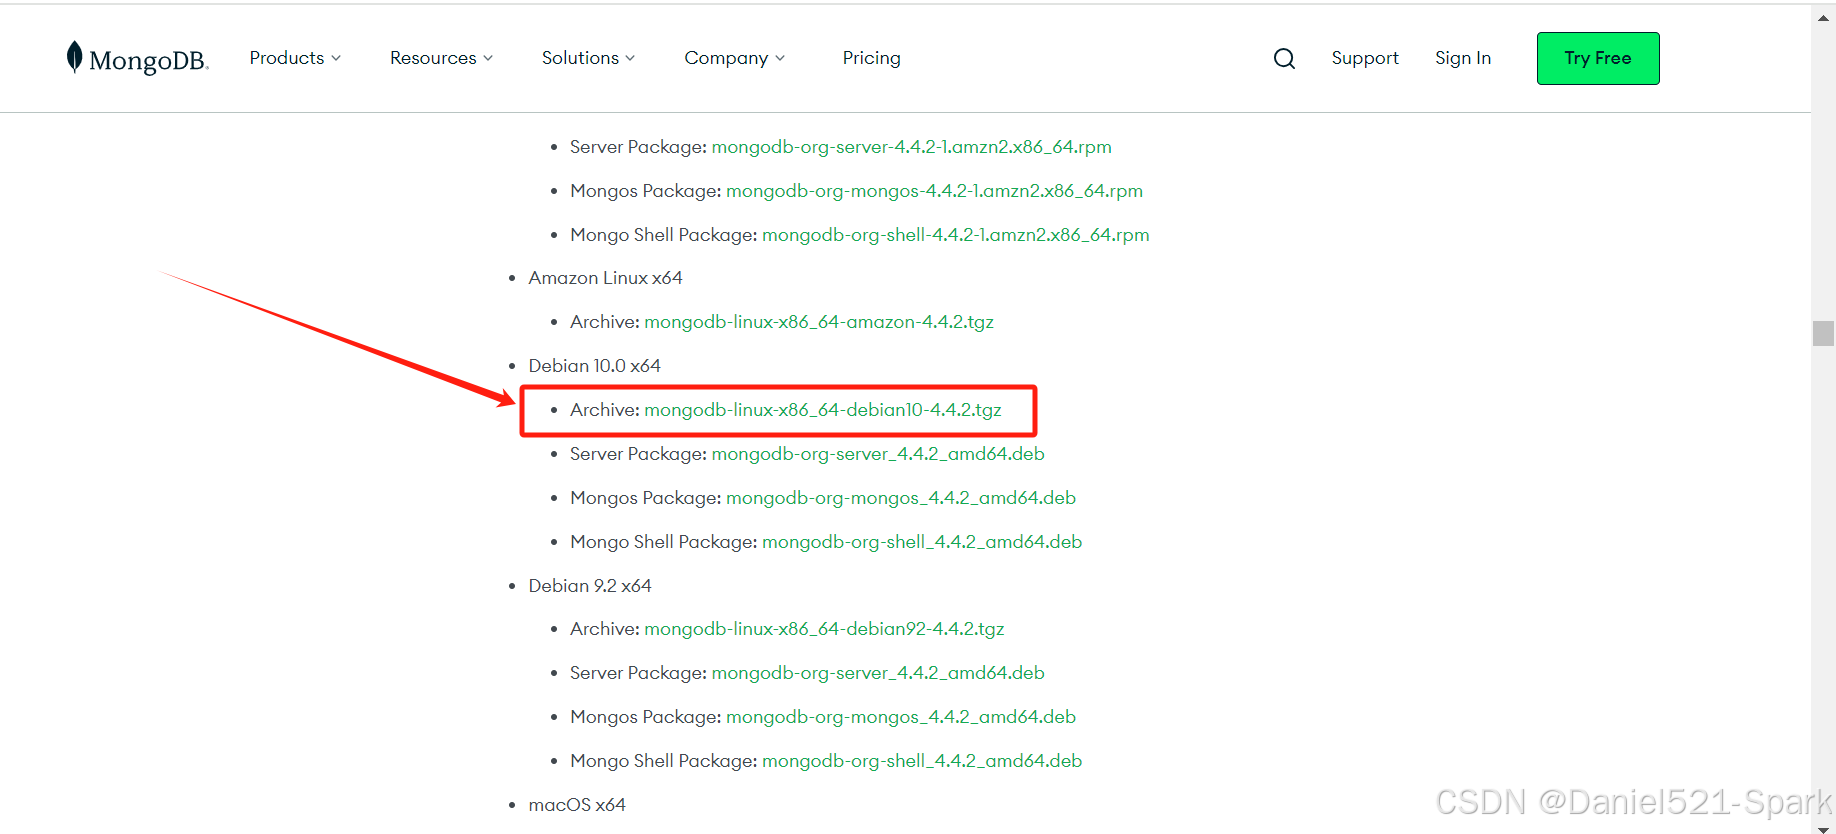Select the Debian 10.0 x64 heading text

point(594,366)
